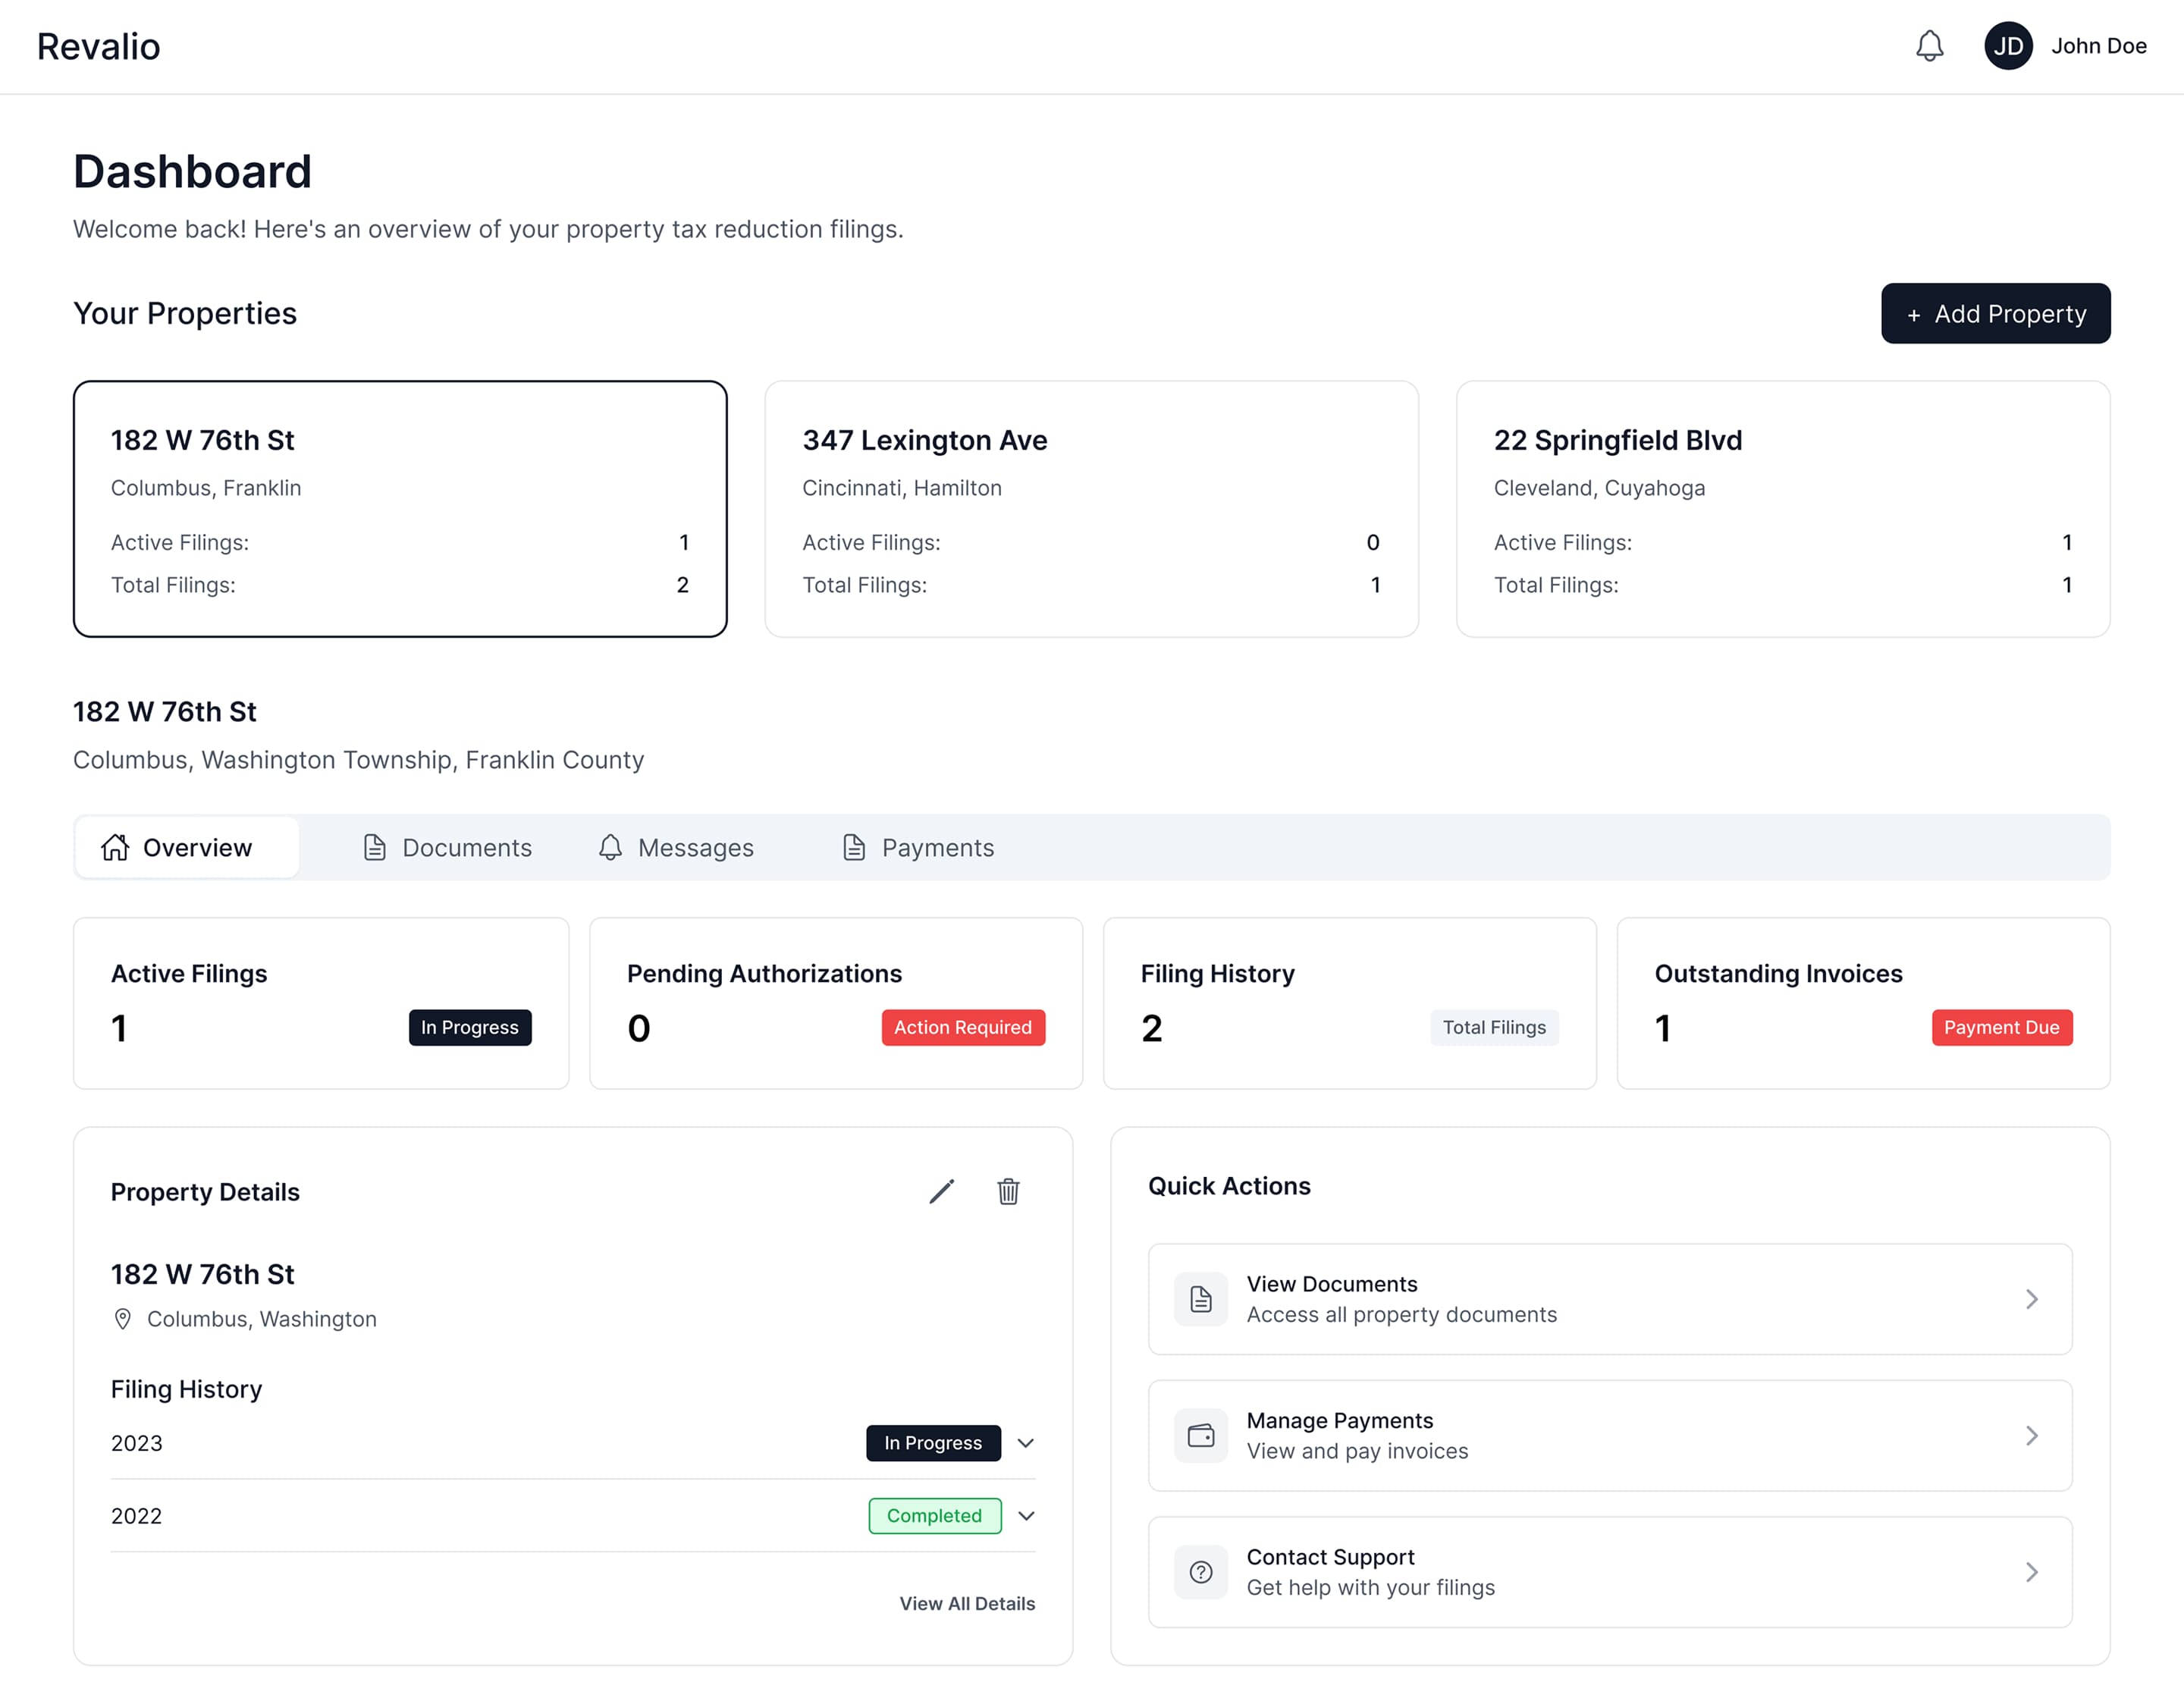Click location pin next to Columbus, Washington
The width and height of the screenshot is (2184, 1701).
(x=123, y=1319)
